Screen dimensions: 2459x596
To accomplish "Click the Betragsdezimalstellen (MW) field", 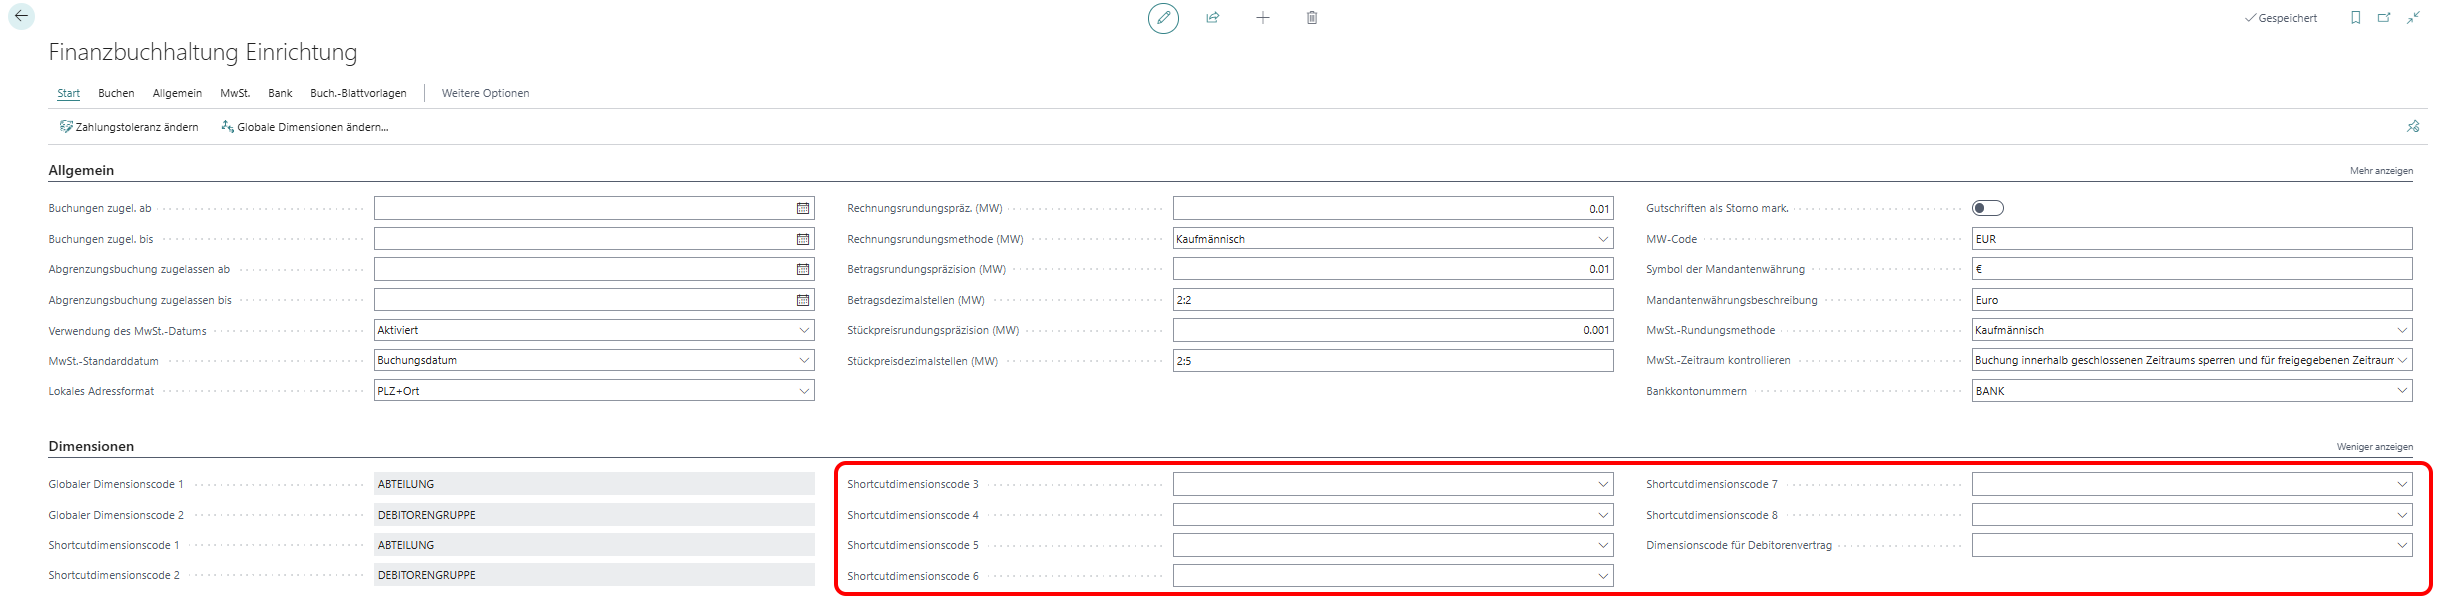I will point(1393,300).
